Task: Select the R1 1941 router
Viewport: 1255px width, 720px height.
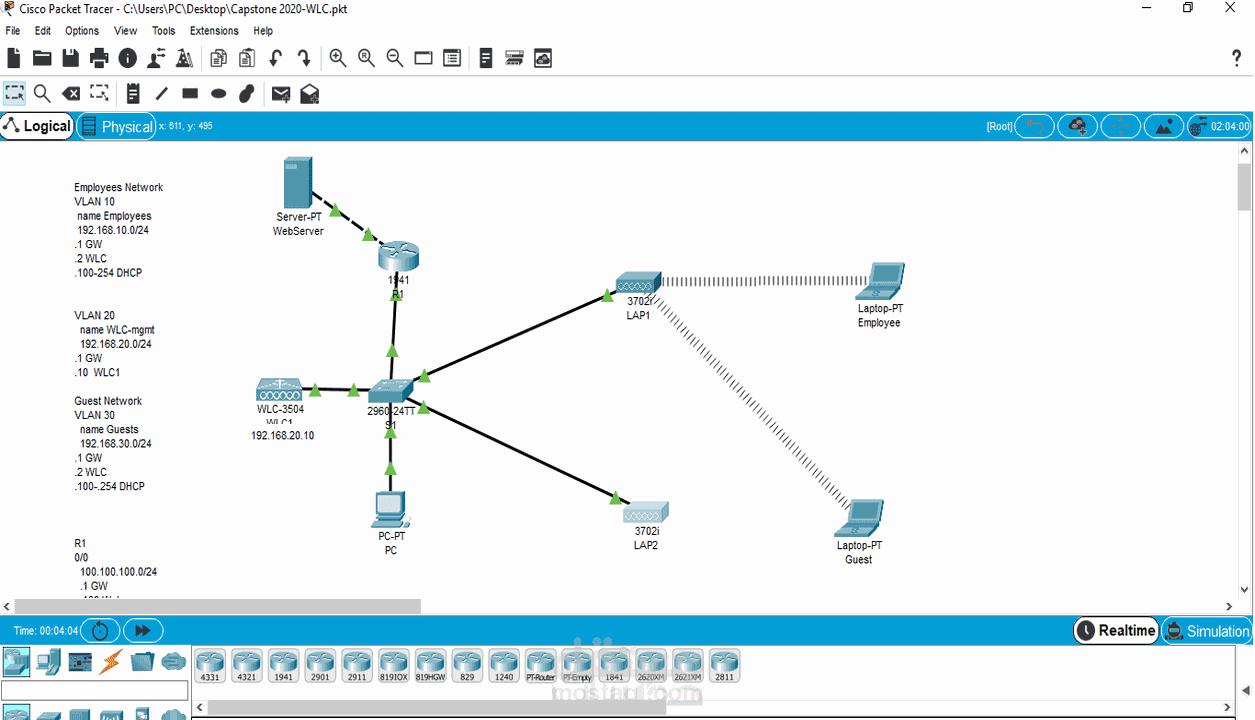Action: pos(397,256)
